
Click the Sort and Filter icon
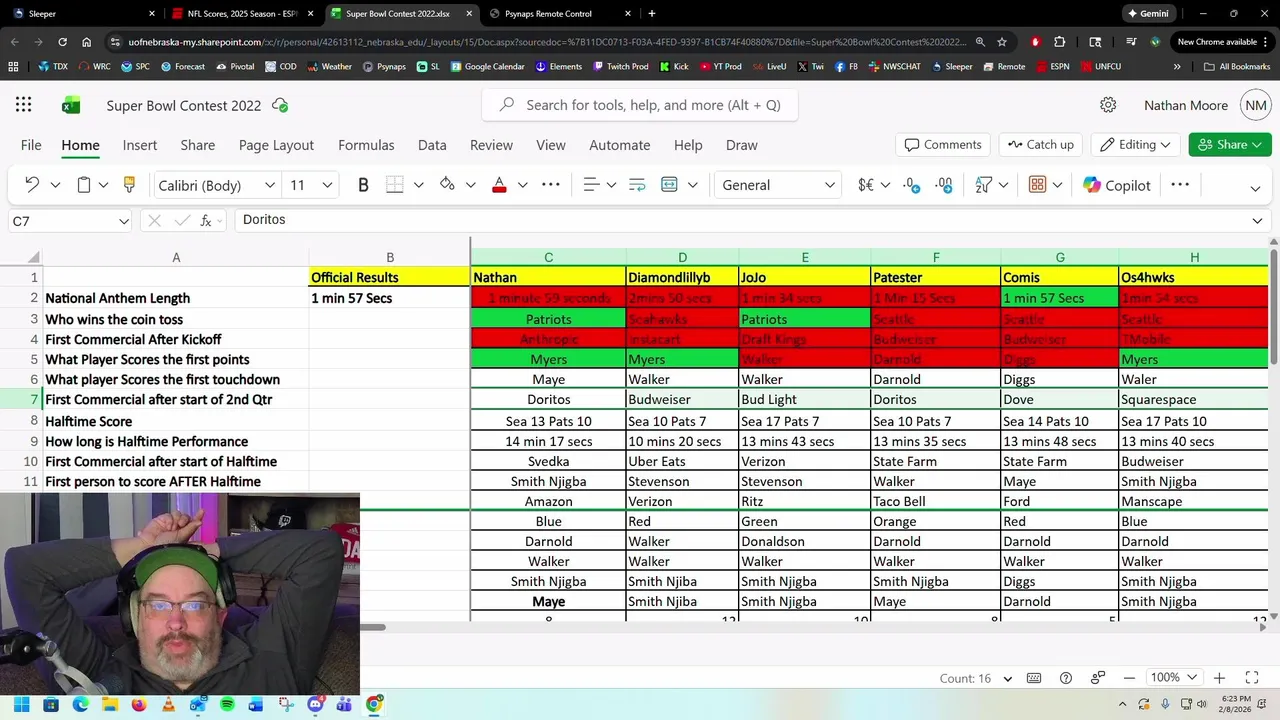(x=984, y=185)
